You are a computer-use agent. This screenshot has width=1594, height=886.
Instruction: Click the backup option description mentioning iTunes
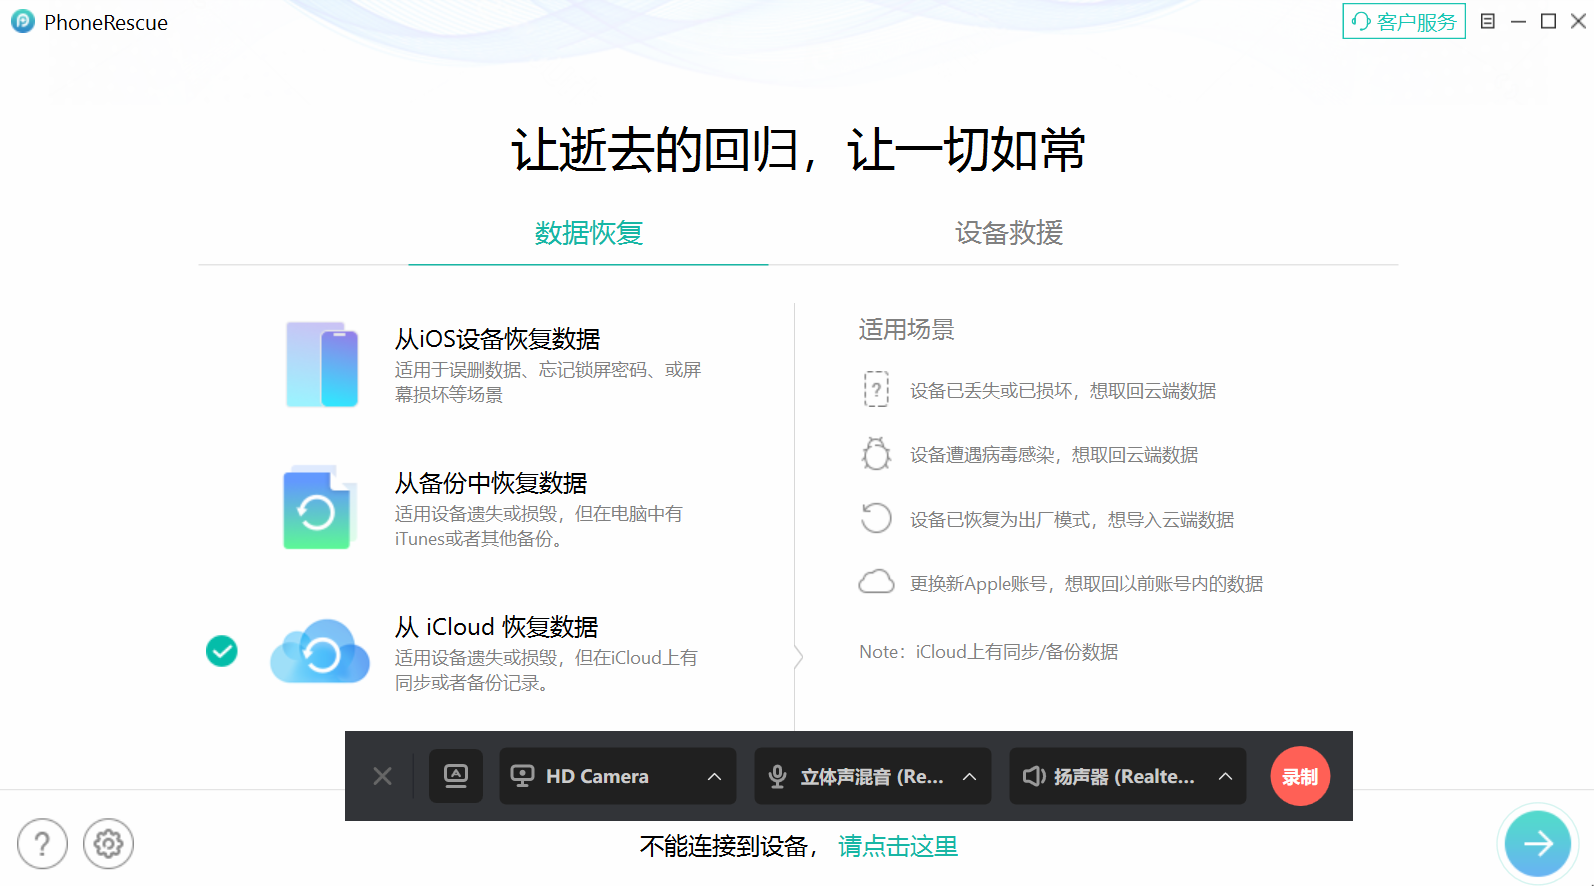pos(538,526)
